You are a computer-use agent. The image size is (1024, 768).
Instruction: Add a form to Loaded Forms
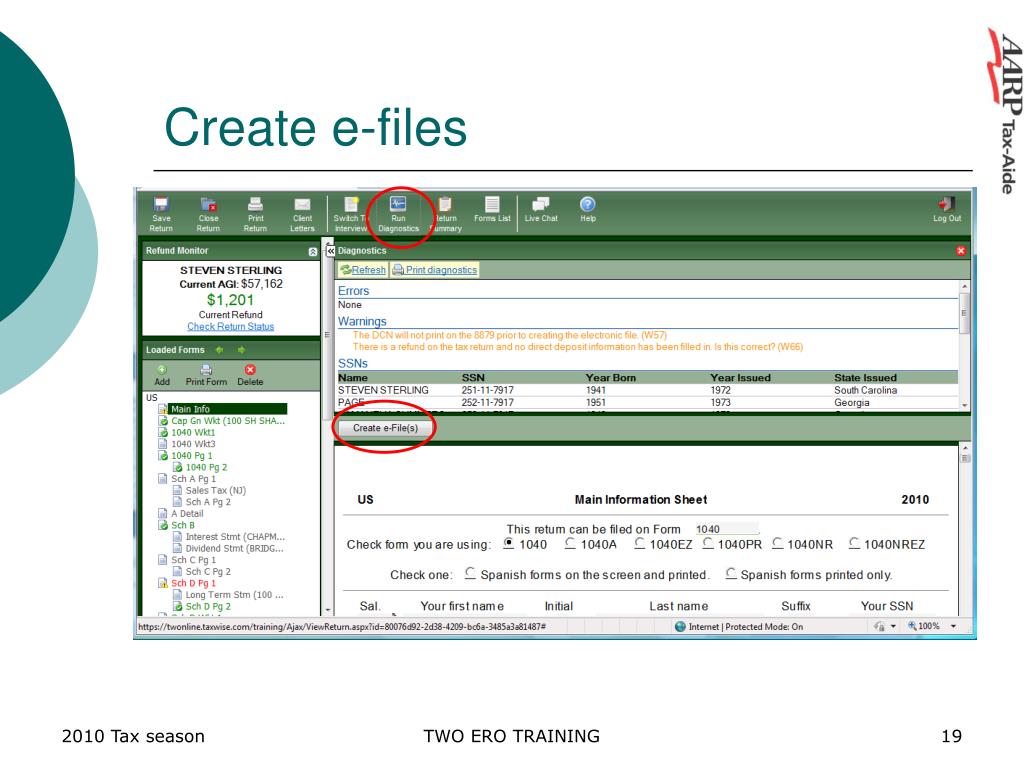162,376
